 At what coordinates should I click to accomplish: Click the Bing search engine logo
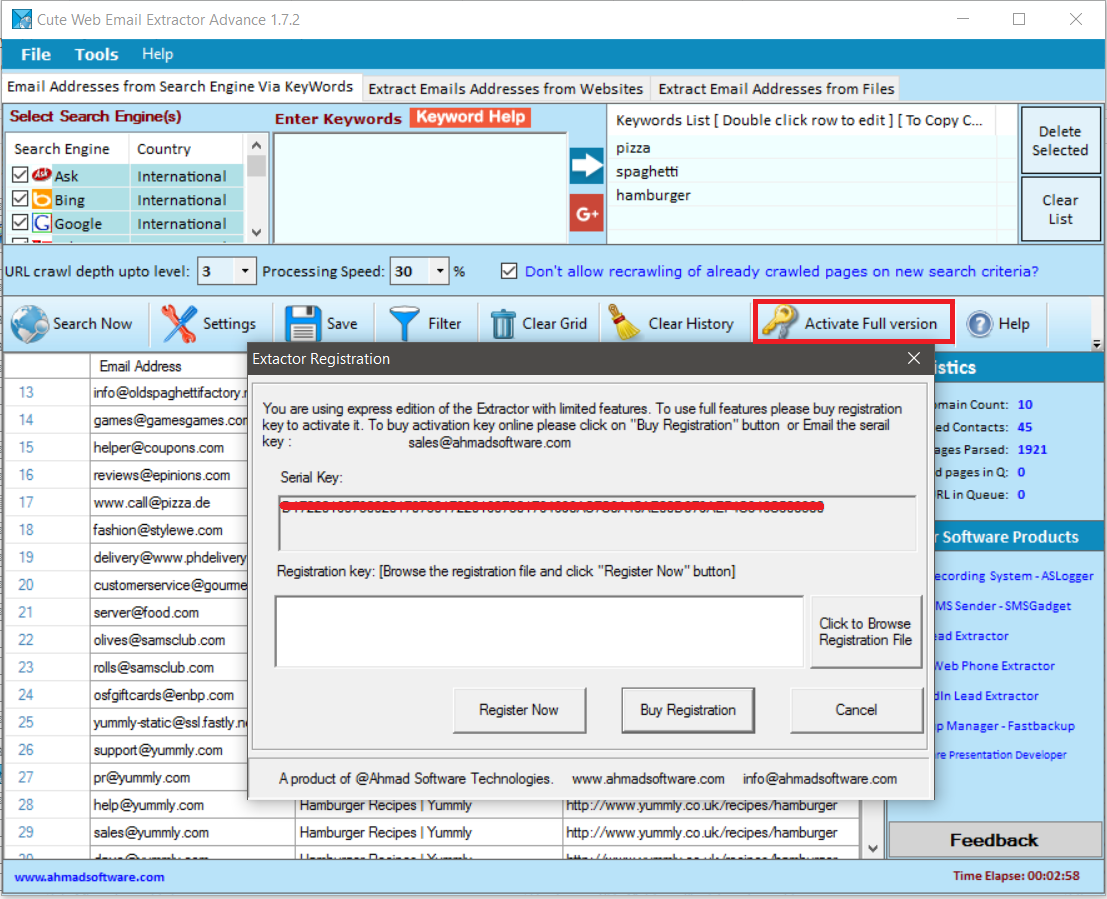pos(42,199)
